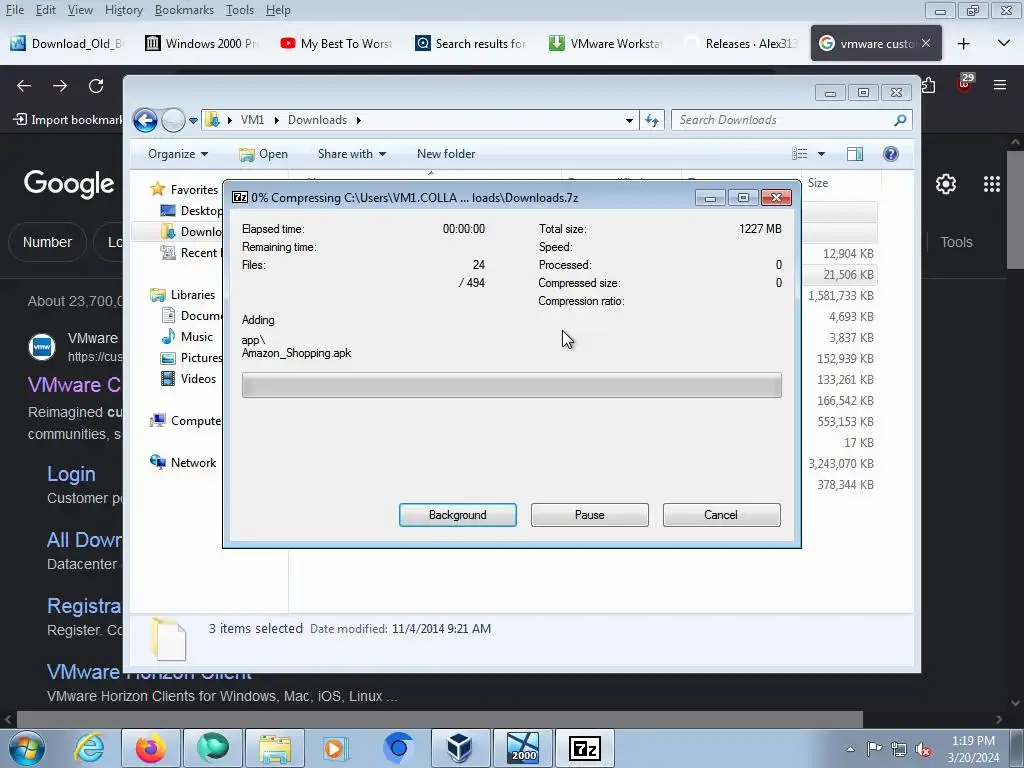This screenshot has height=768, width=1024.
Task: Click Import bookmarks button
Action: pos(68,120)
